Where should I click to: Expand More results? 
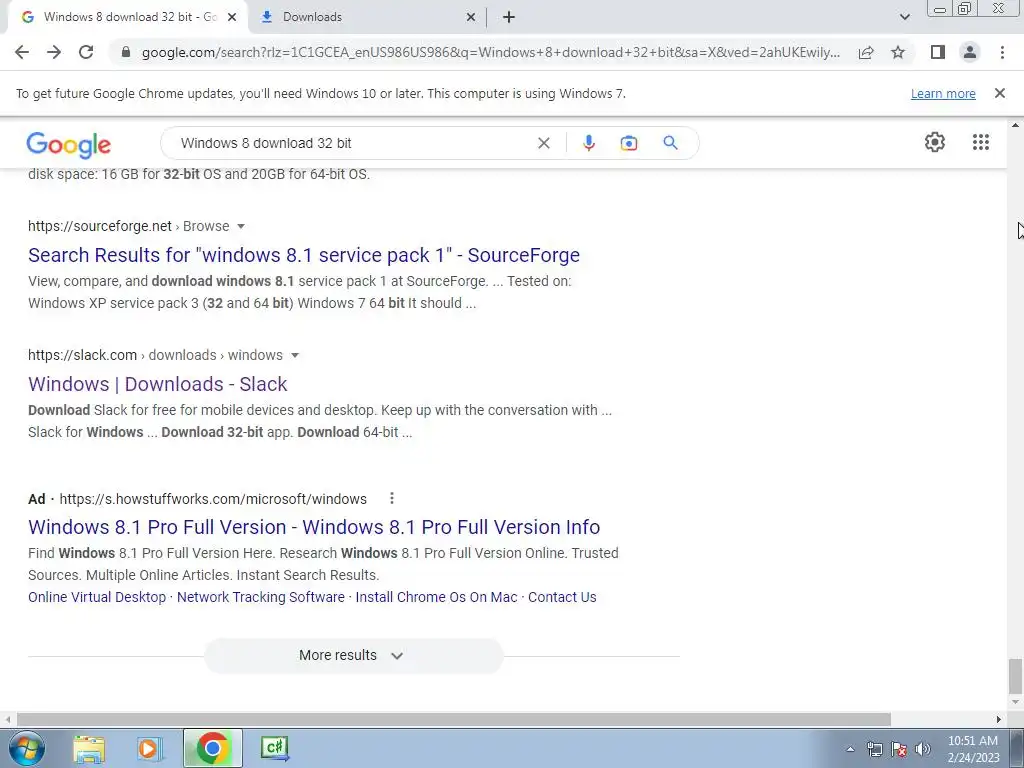353,656
